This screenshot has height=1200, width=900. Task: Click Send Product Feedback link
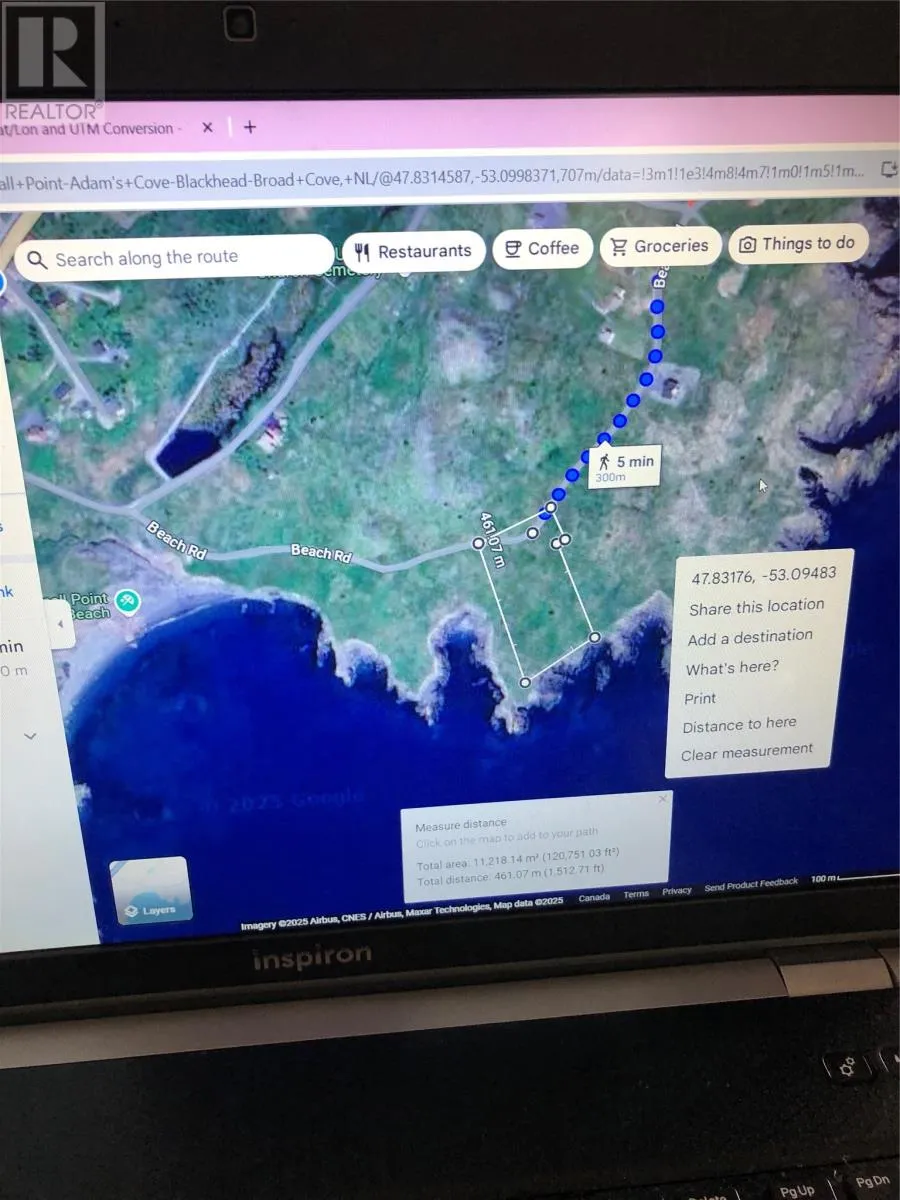[751, 884]
